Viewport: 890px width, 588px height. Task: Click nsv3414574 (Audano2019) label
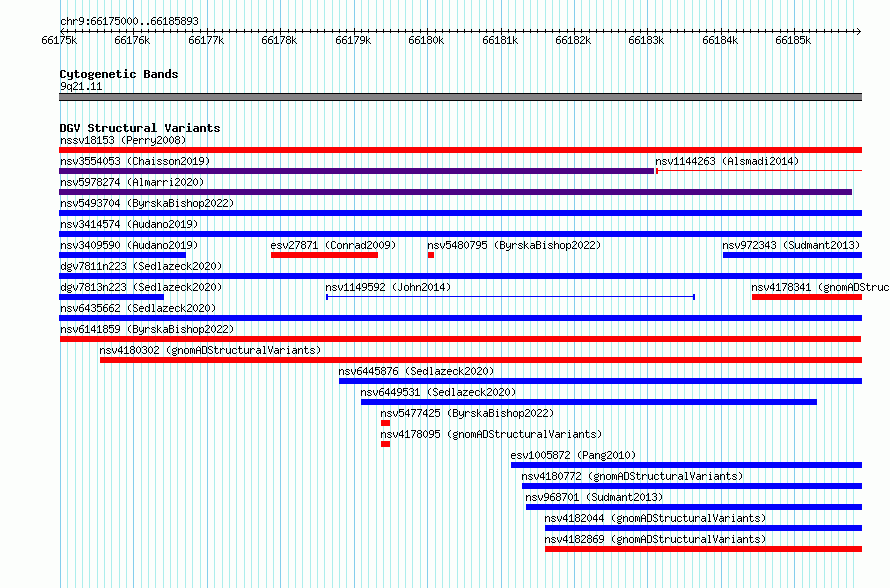[x=129, y=224]
